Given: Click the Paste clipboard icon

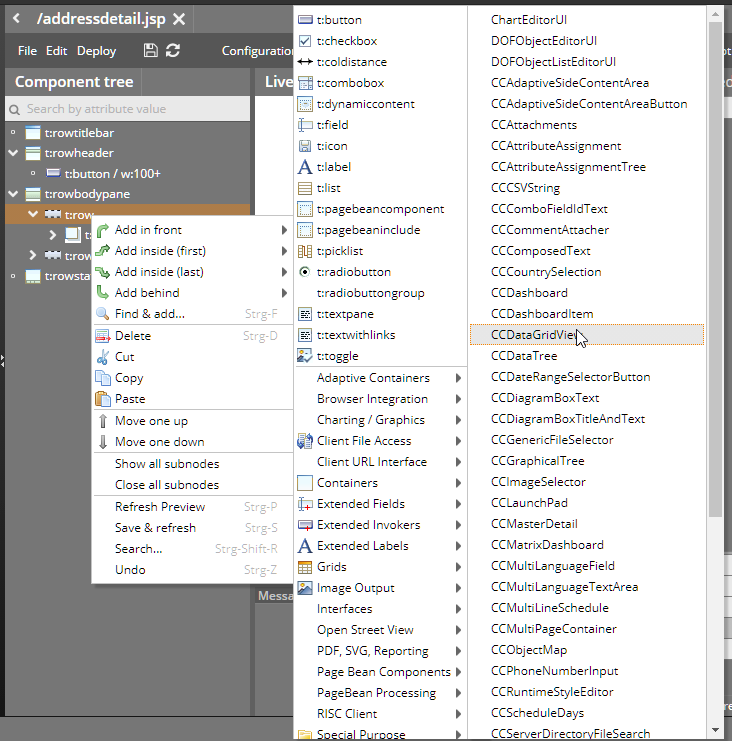Looking at the screenshot, I should pyautogui.click(x=102, y=399).
